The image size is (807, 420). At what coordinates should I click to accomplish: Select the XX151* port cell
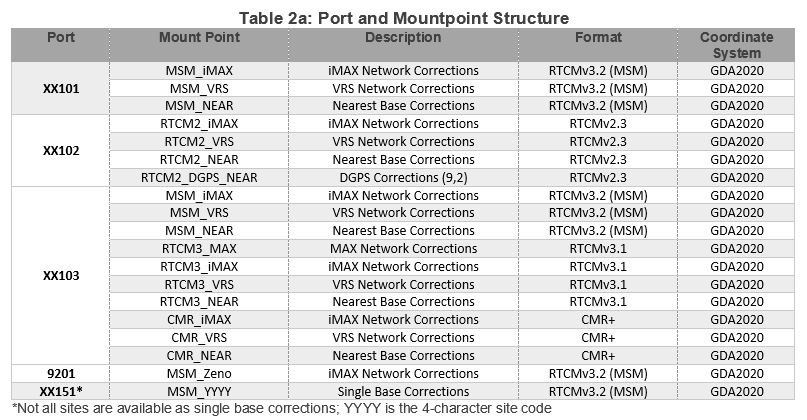tap(61, 391)
